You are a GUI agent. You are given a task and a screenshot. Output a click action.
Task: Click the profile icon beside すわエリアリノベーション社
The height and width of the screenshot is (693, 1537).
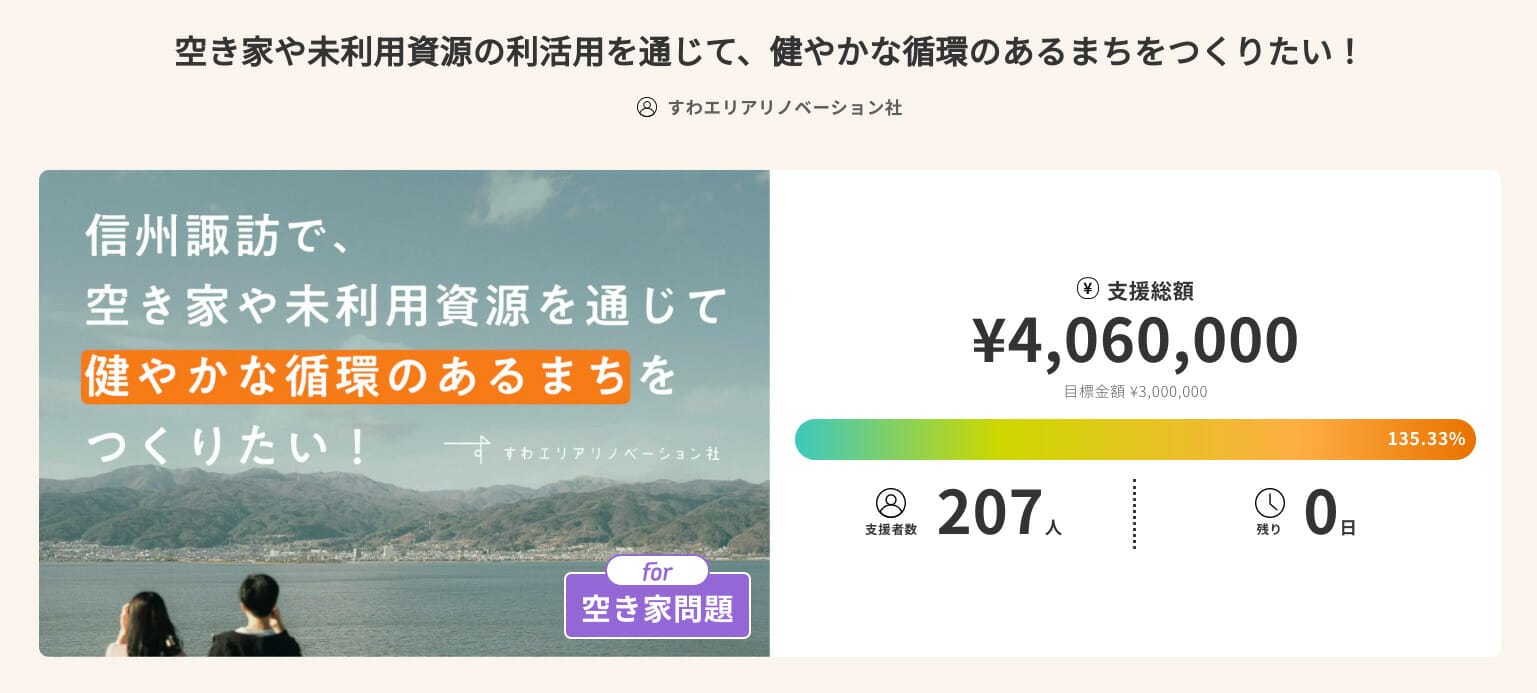pos(647,107)
